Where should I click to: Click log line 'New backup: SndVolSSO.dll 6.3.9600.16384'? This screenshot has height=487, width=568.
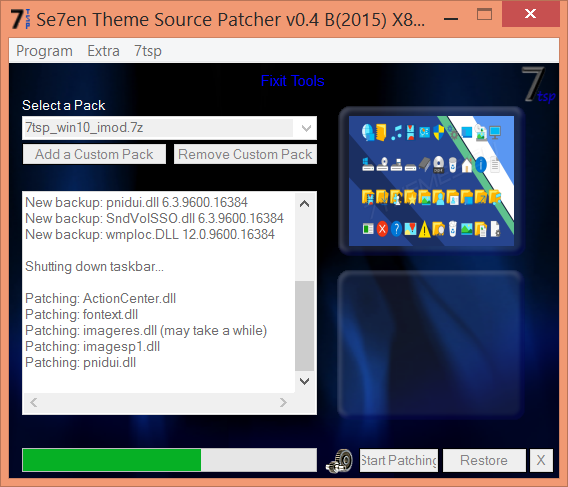pyautogui.click(x=154, y=218)
